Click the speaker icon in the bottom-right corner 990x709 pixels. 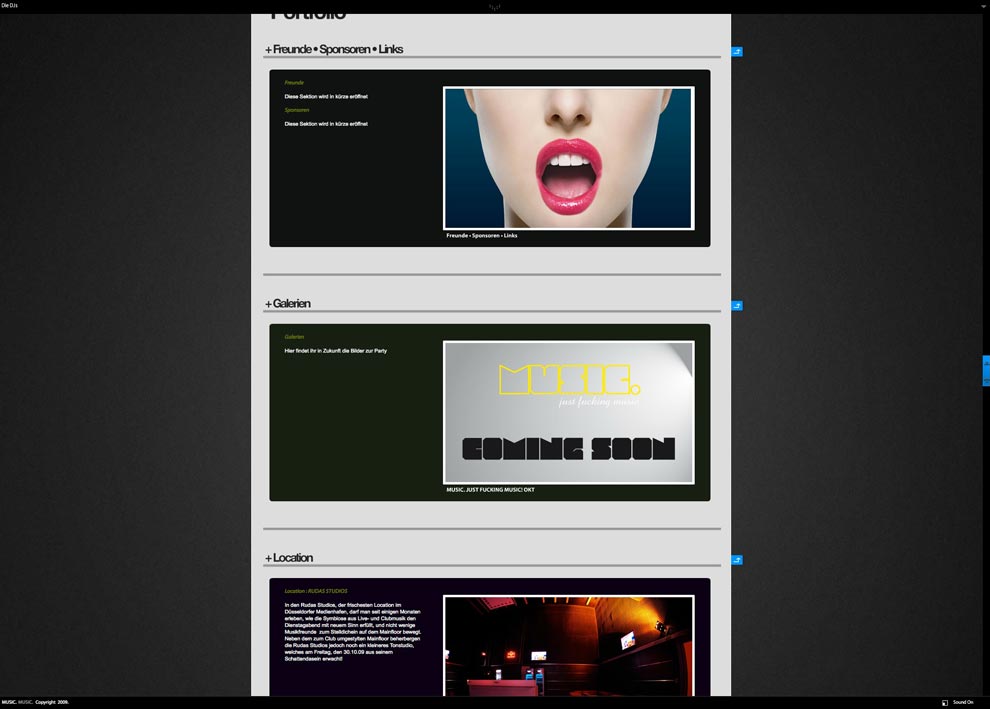(946, 702)
